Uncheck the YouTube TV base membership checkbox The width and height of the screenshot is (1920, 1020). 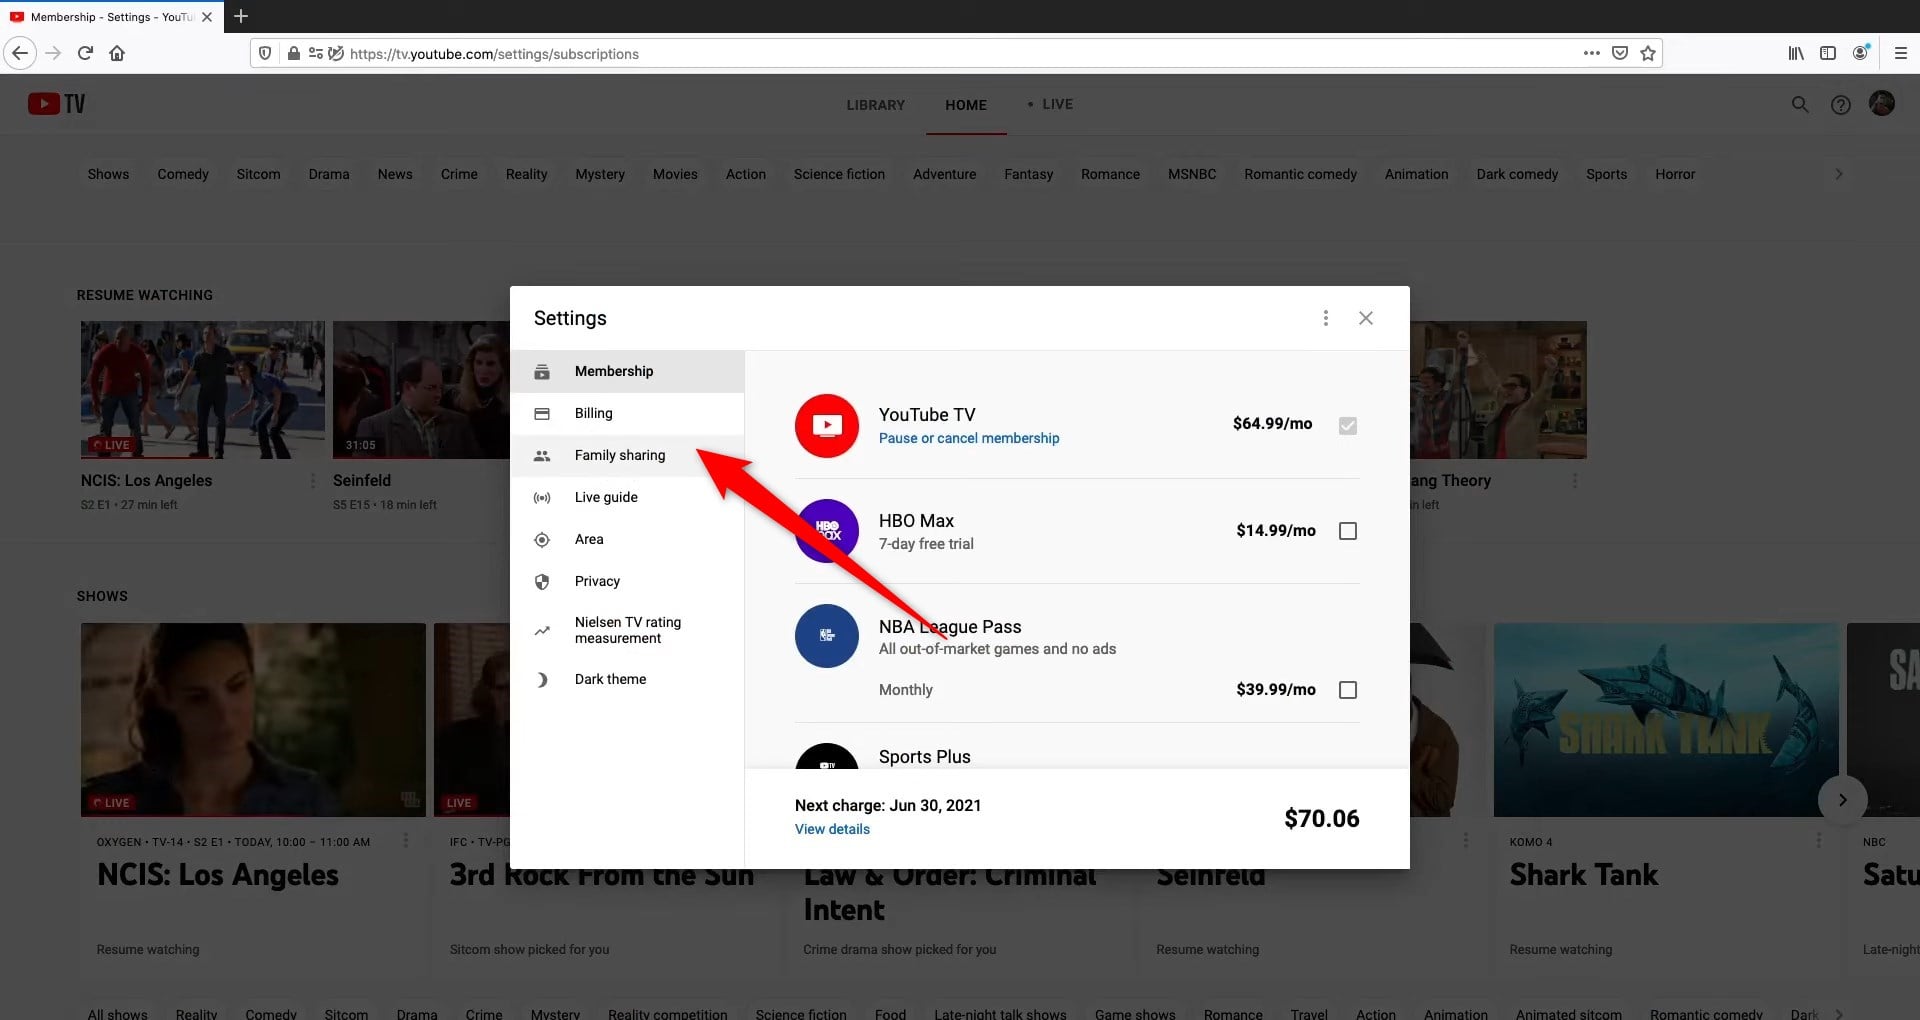(1347, 425)
